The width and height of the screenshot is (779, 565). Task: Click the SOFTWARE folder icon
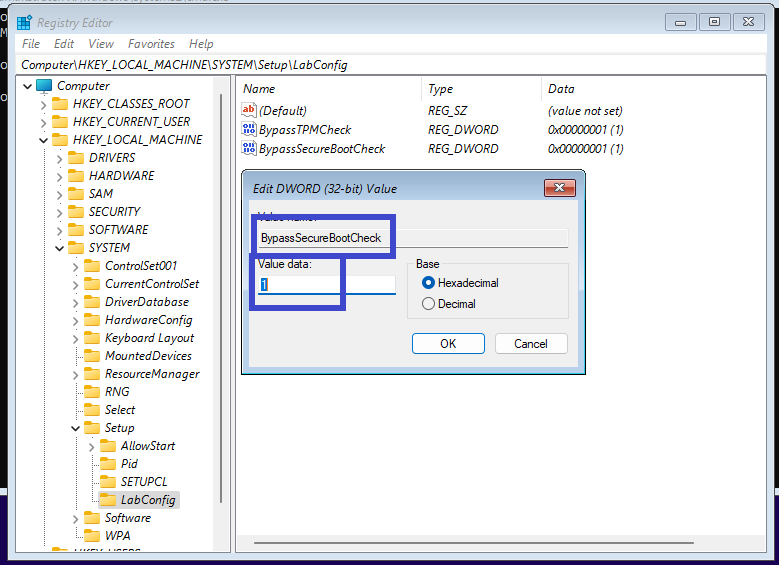pos(76,230)
